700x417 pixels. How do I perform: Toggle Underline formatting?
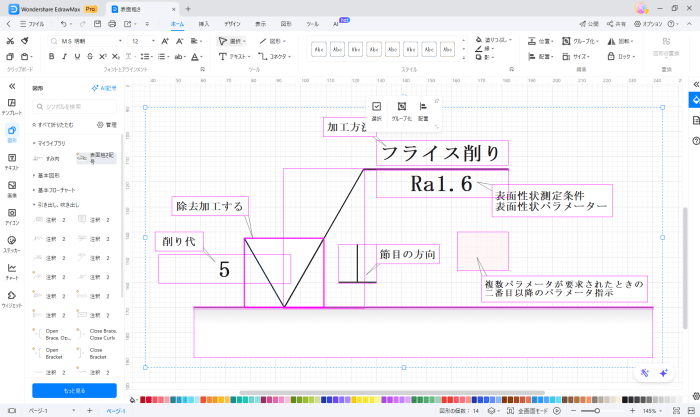coord(77,57)
